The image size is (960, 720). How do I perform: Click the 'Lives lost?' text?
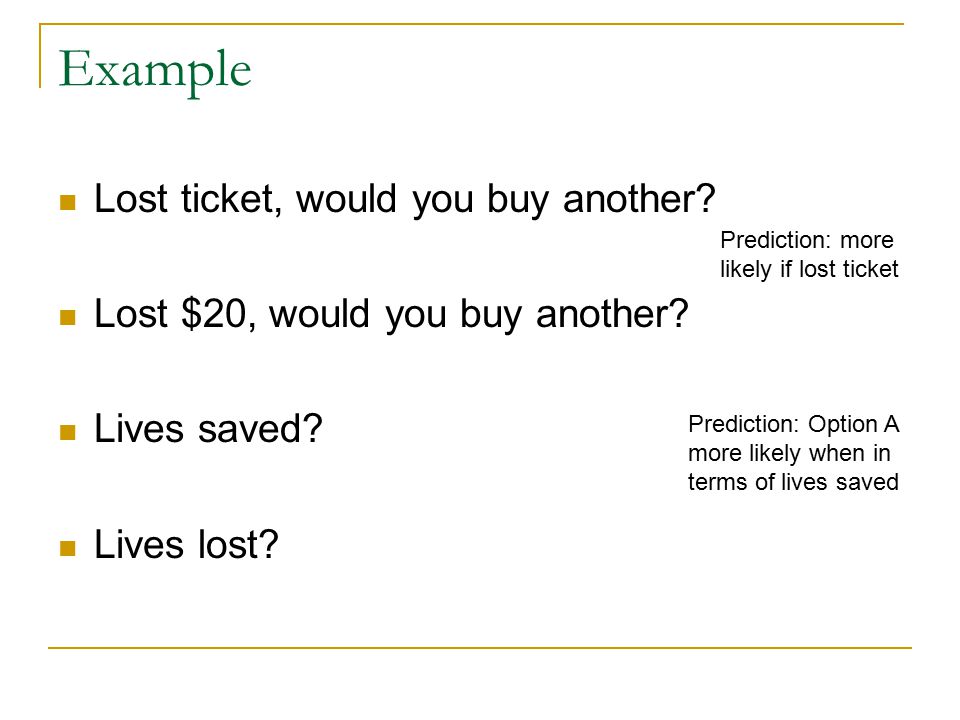pyautogui.click(x=186, y=544)
